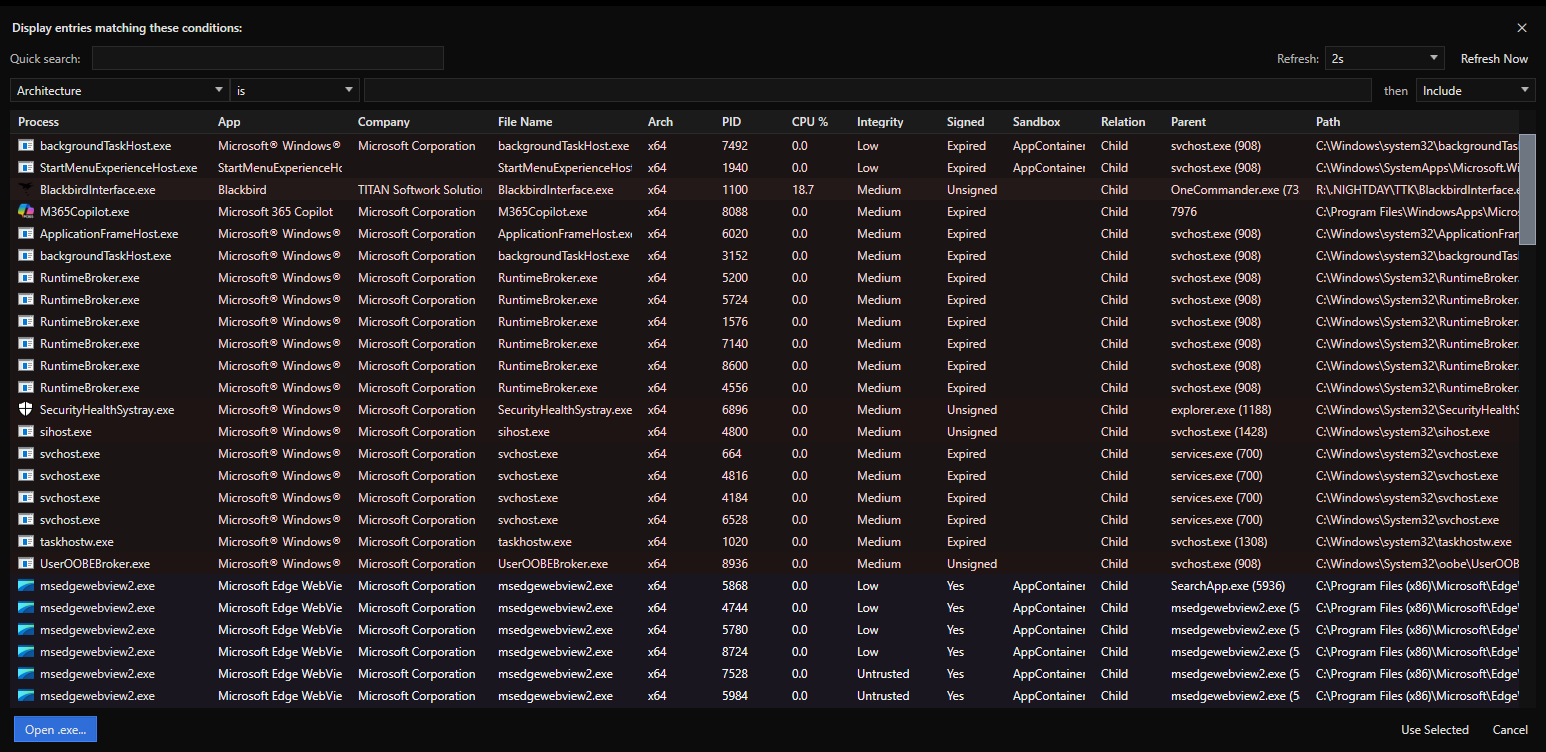Click the M365Copilot.exe colorful icon
Viewport: 1546px width, 752px height.
[26, 212]
